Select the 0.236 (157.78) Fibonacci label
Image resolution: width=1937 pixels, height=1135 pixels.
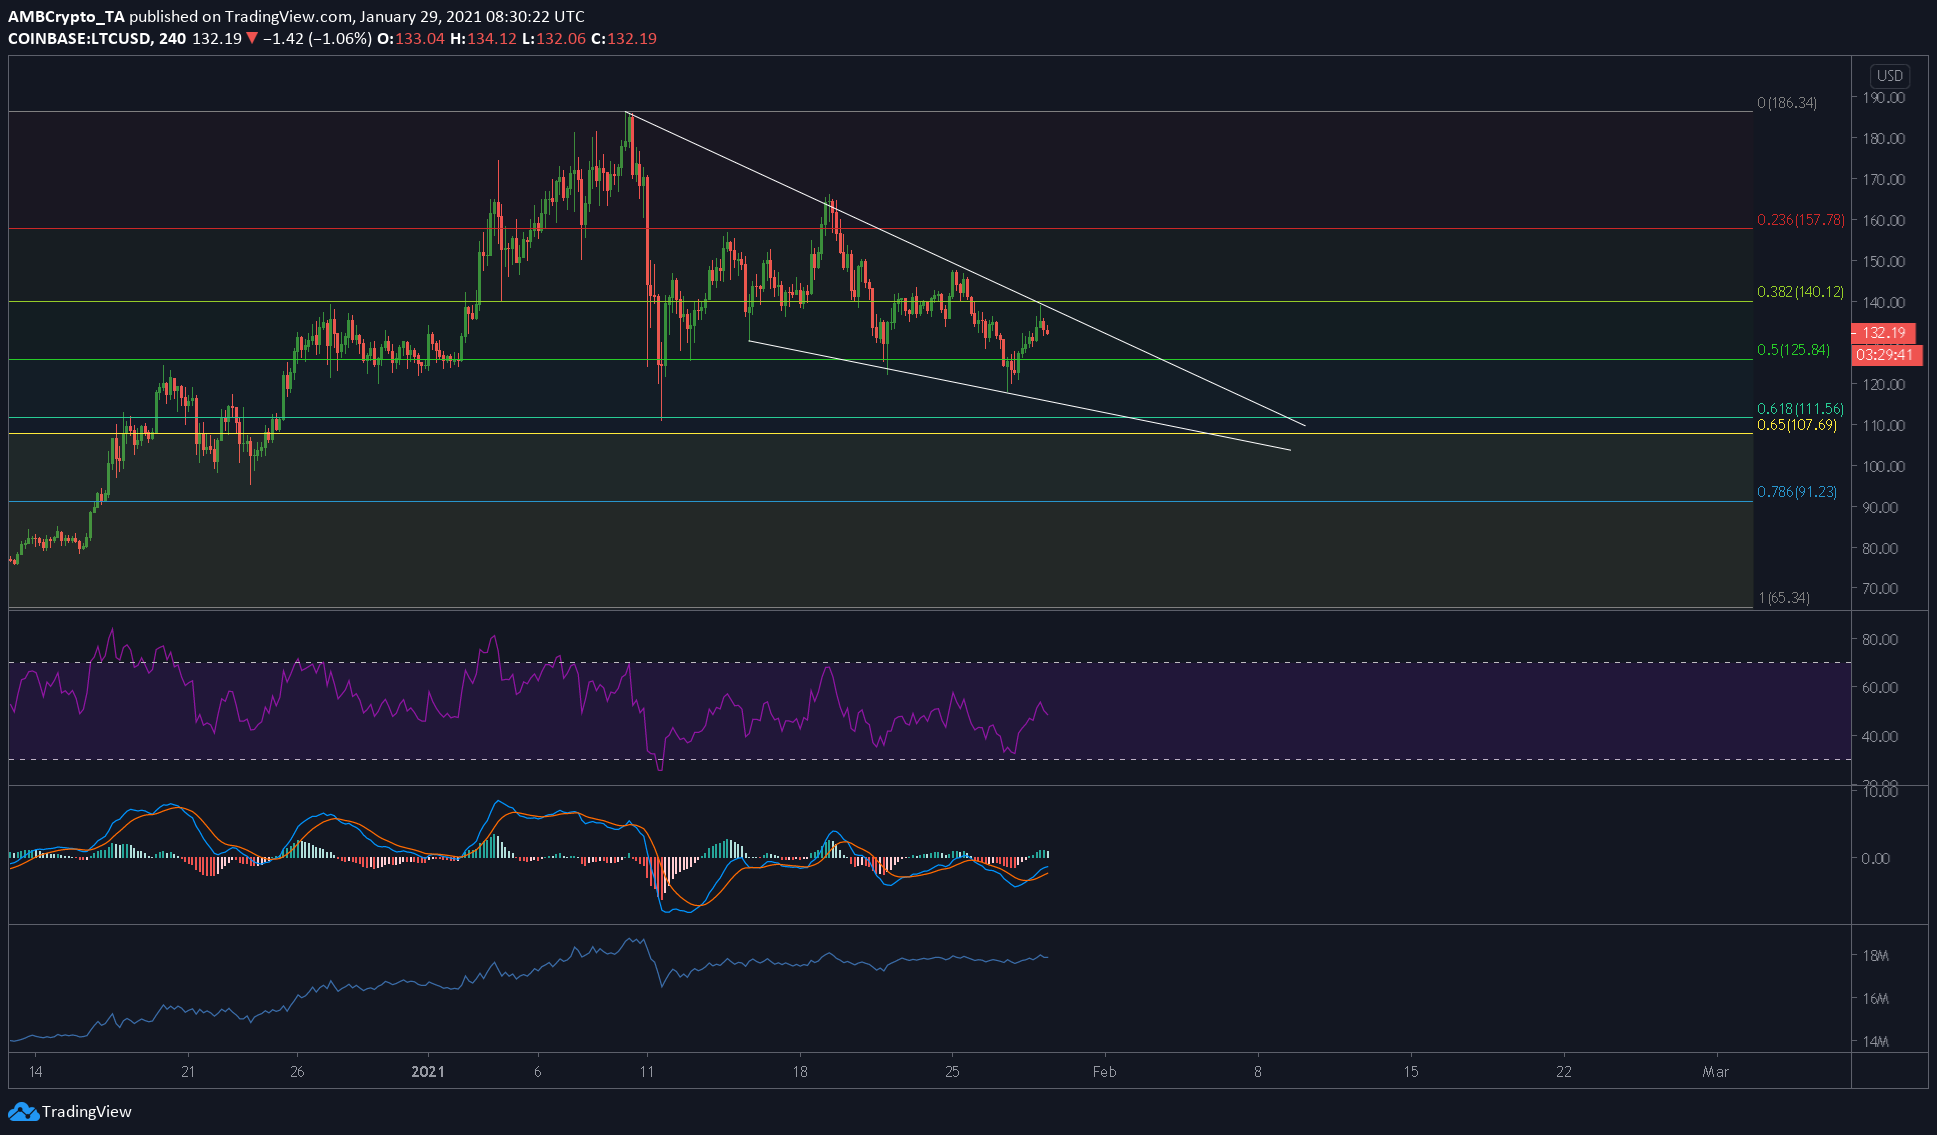(1800, 220)
